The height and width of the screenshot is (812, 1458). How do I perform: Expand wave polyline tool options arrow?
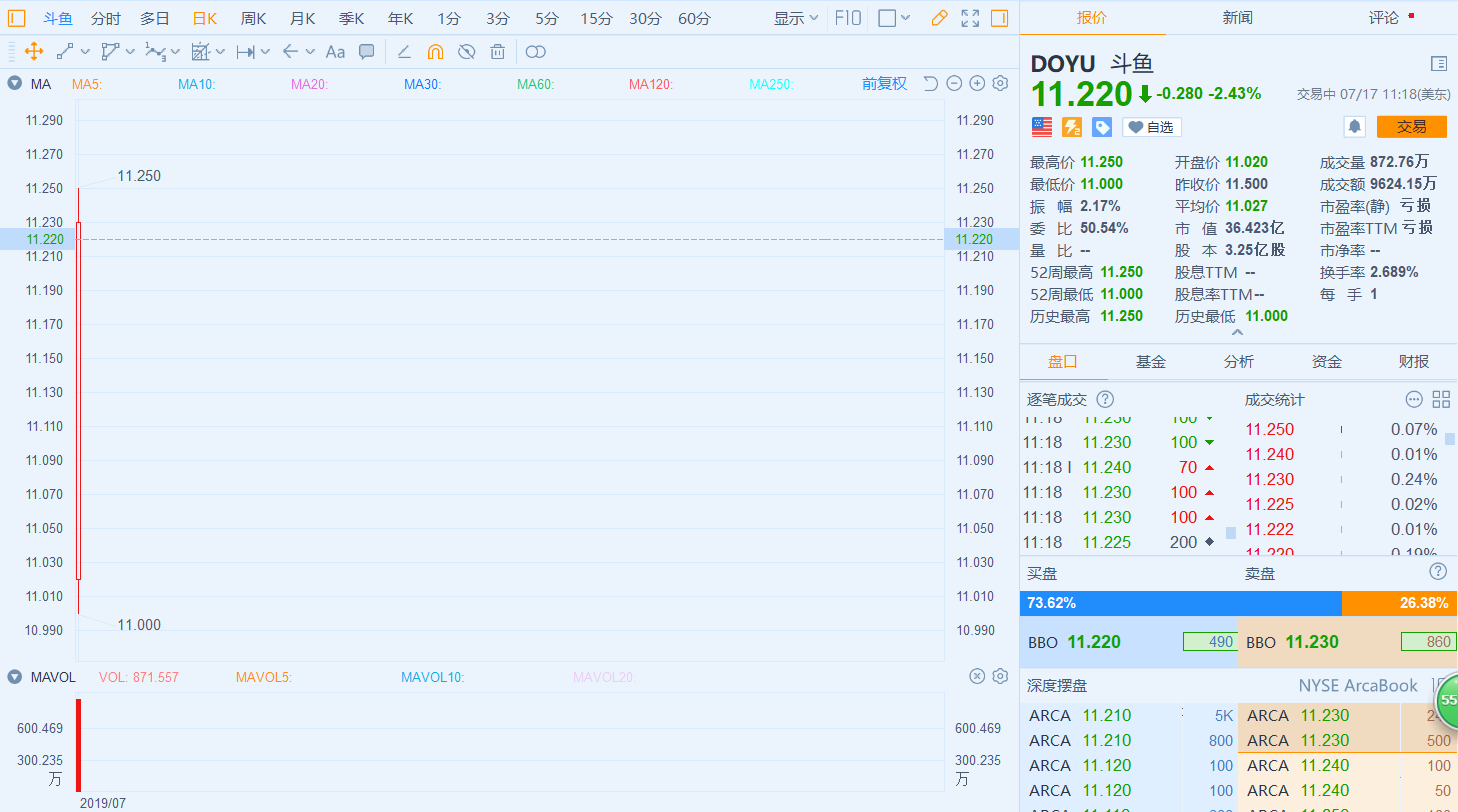click(x=175, y=52)
